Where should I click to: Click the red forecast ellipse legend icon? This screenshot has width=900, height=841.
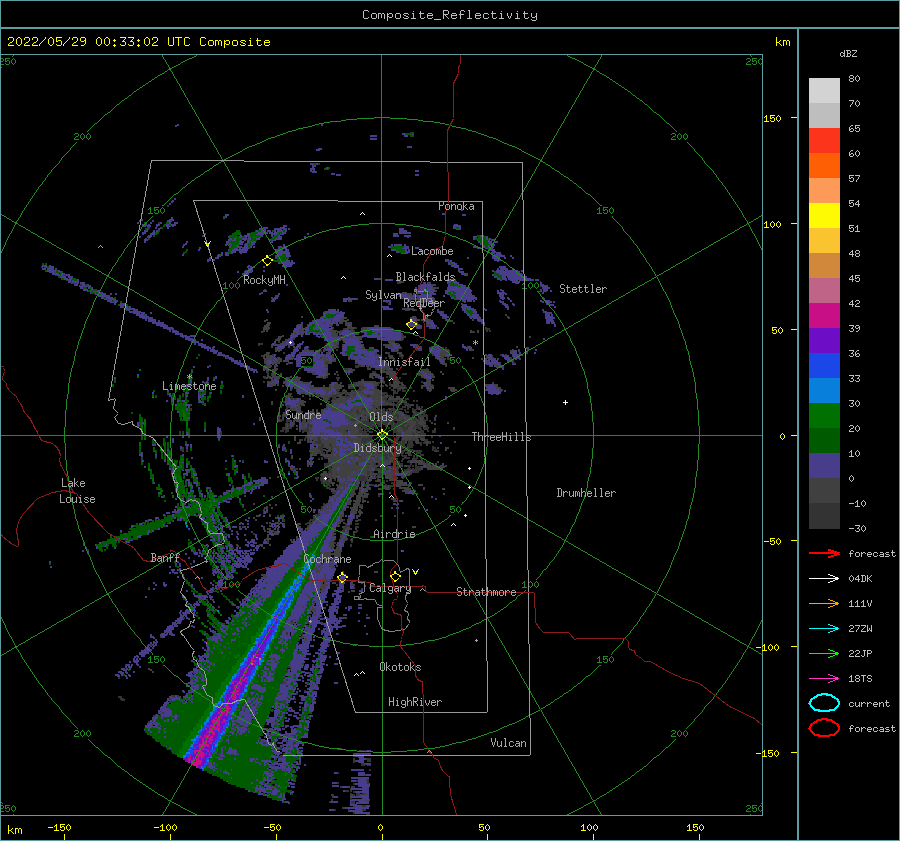click(x=824, y=728)
